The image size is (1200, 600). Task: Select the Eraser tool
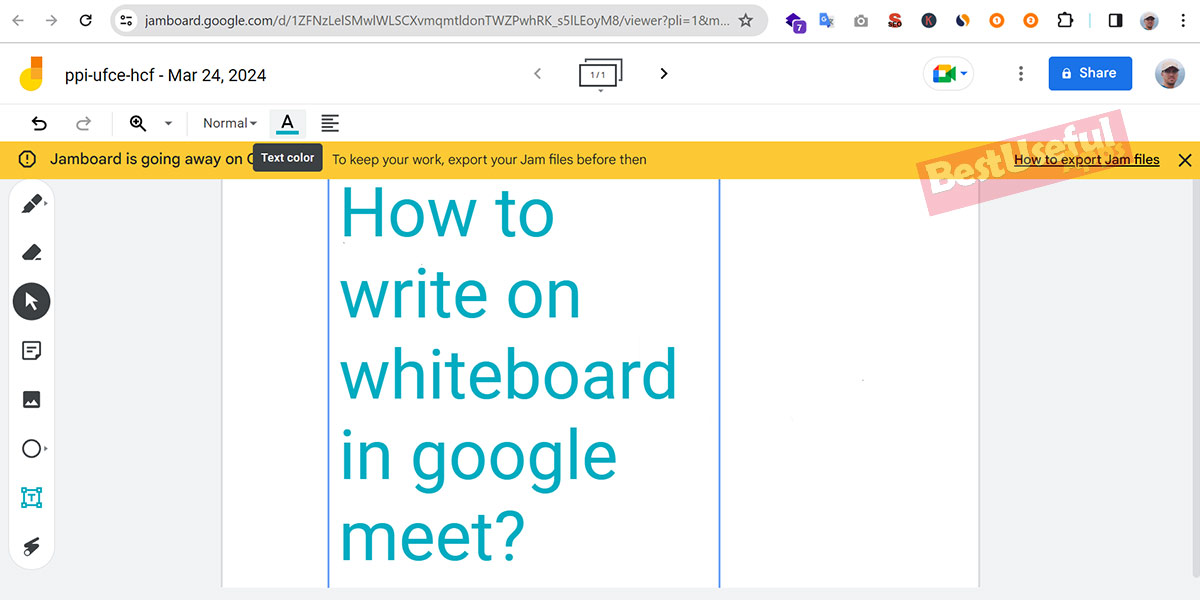point(31,252)
